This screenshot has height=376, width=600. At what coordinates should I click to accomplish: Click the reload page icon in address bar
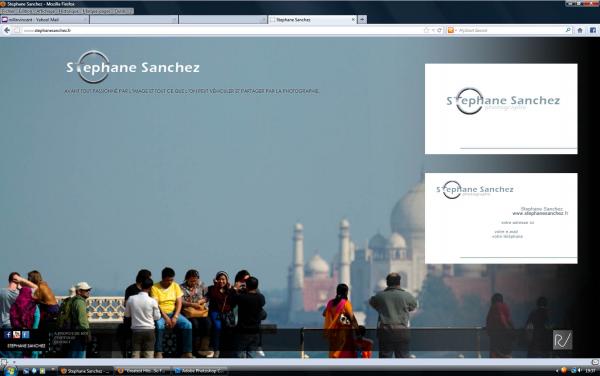pyautogui.click(x=440, y=30)
